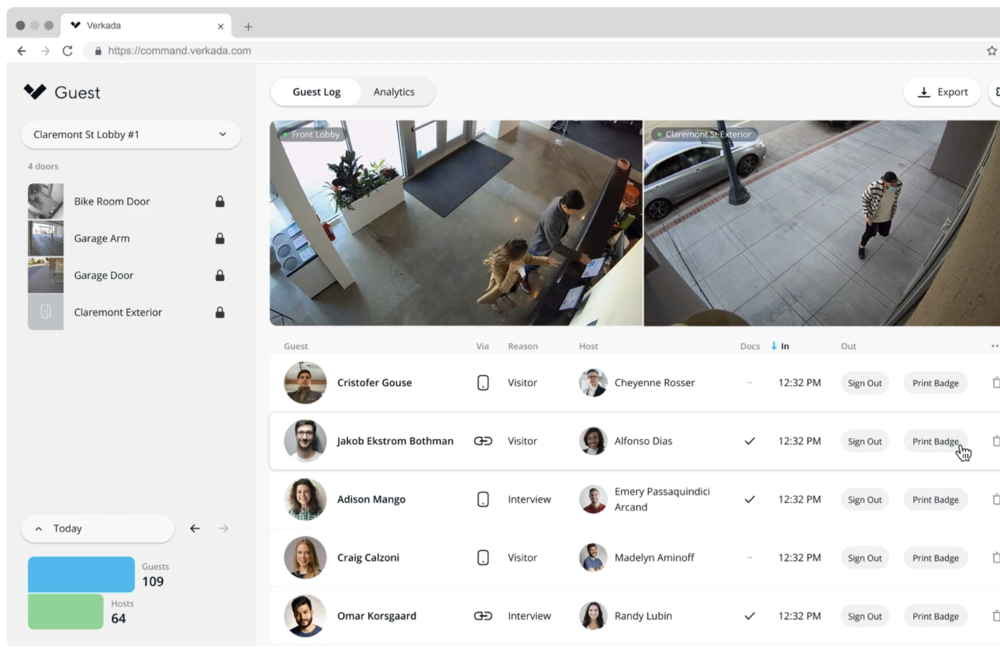Screen dimensions: 1000x657
Task: Switch to the Analytics tab
Action: click(x=394, y=92)
